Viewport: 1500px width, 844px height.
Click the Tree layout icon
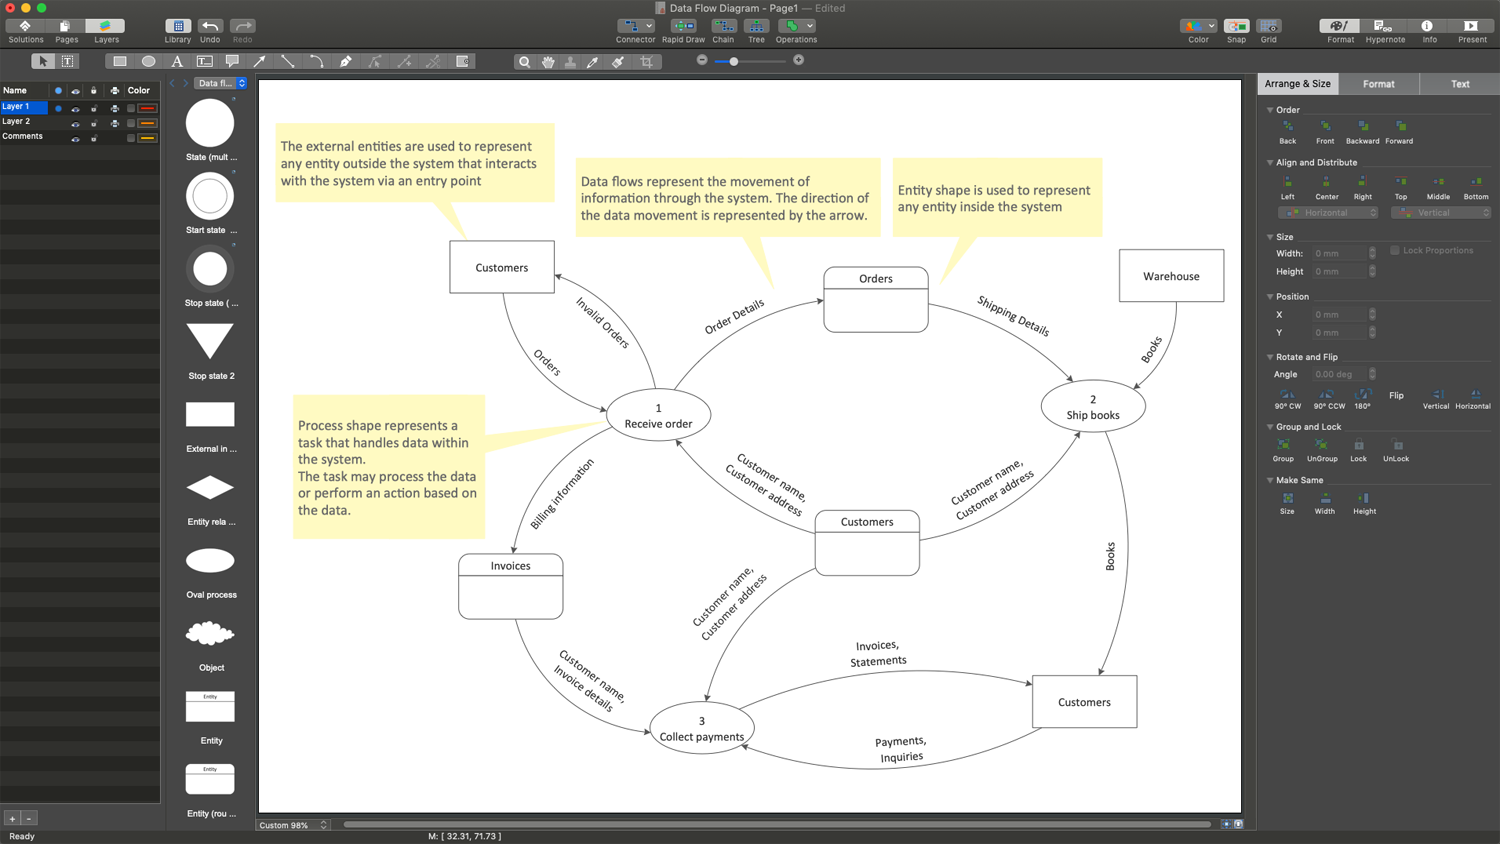[x=756, y=27]
